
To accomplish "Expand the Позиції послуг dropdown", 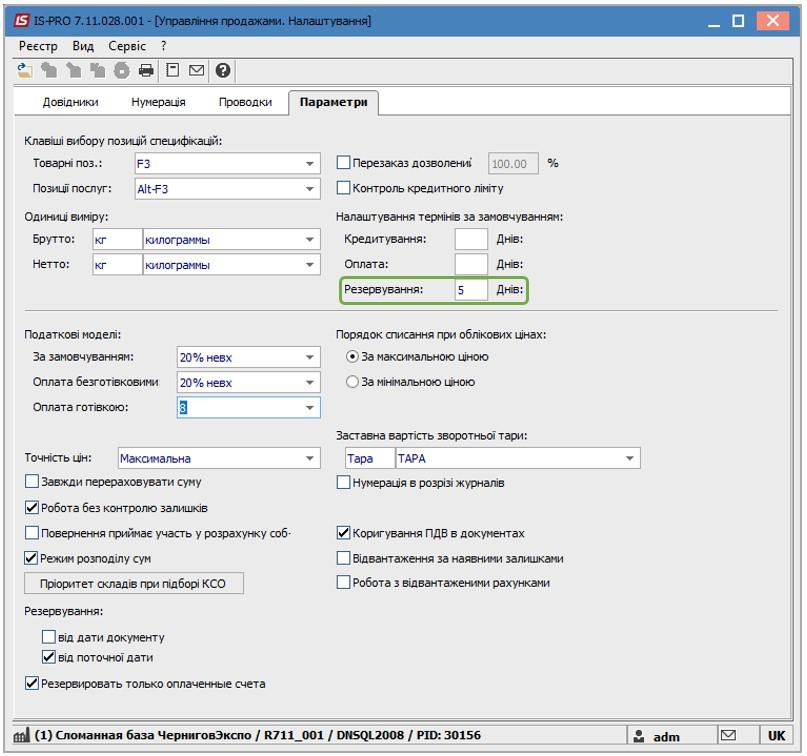I will [x=310, y=189].
